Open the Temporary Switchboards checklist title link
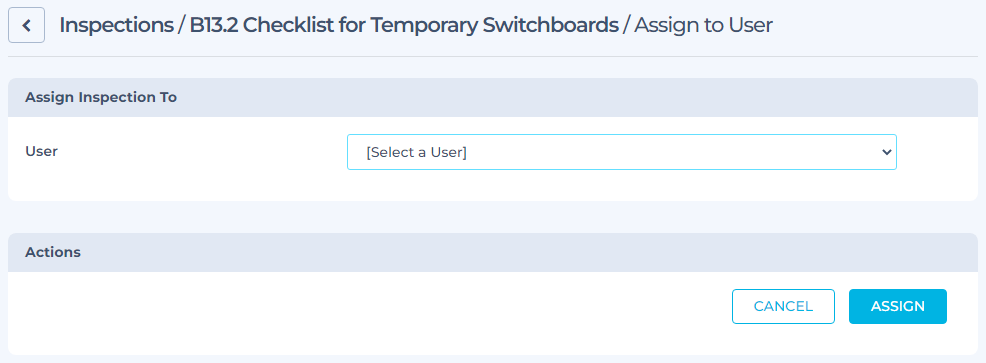The height and width of the screenshot is (363, 986). tap(404, 25)
